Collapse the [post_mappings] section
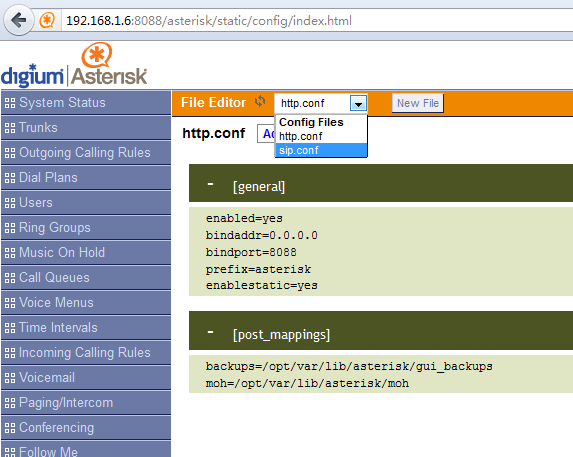 [x=210, y=332]
